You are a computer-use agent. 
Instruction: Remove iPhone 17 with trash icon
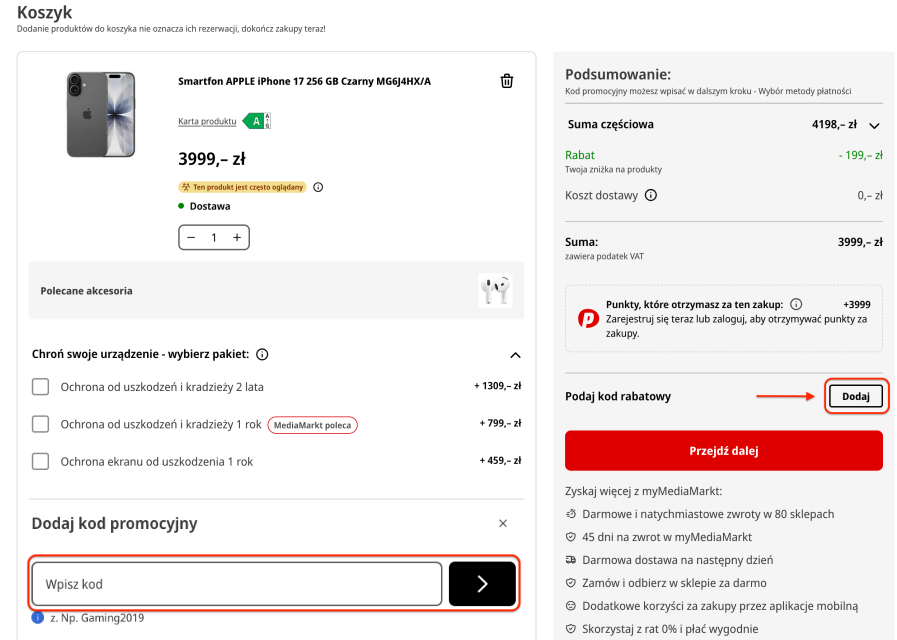click(506, 81)
